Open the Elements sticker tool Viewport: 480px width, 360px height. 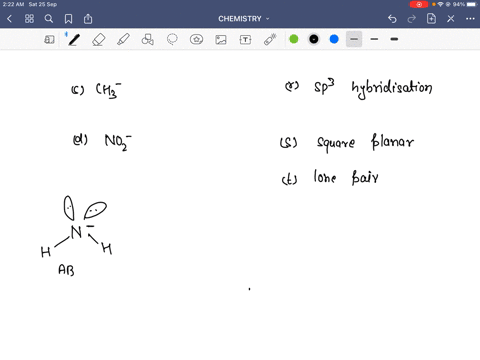pyautogui.click(x=196, y=39)
